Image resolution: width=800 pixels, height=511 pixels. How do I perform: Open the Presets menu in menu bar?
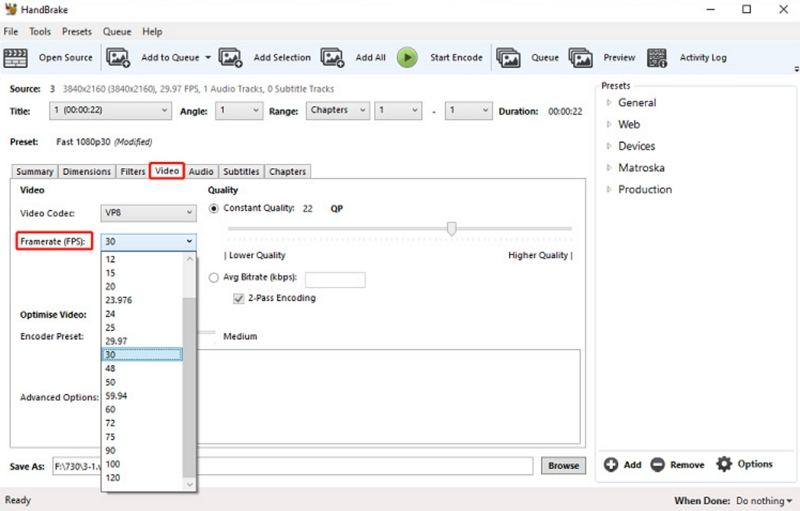coord(76,32)
